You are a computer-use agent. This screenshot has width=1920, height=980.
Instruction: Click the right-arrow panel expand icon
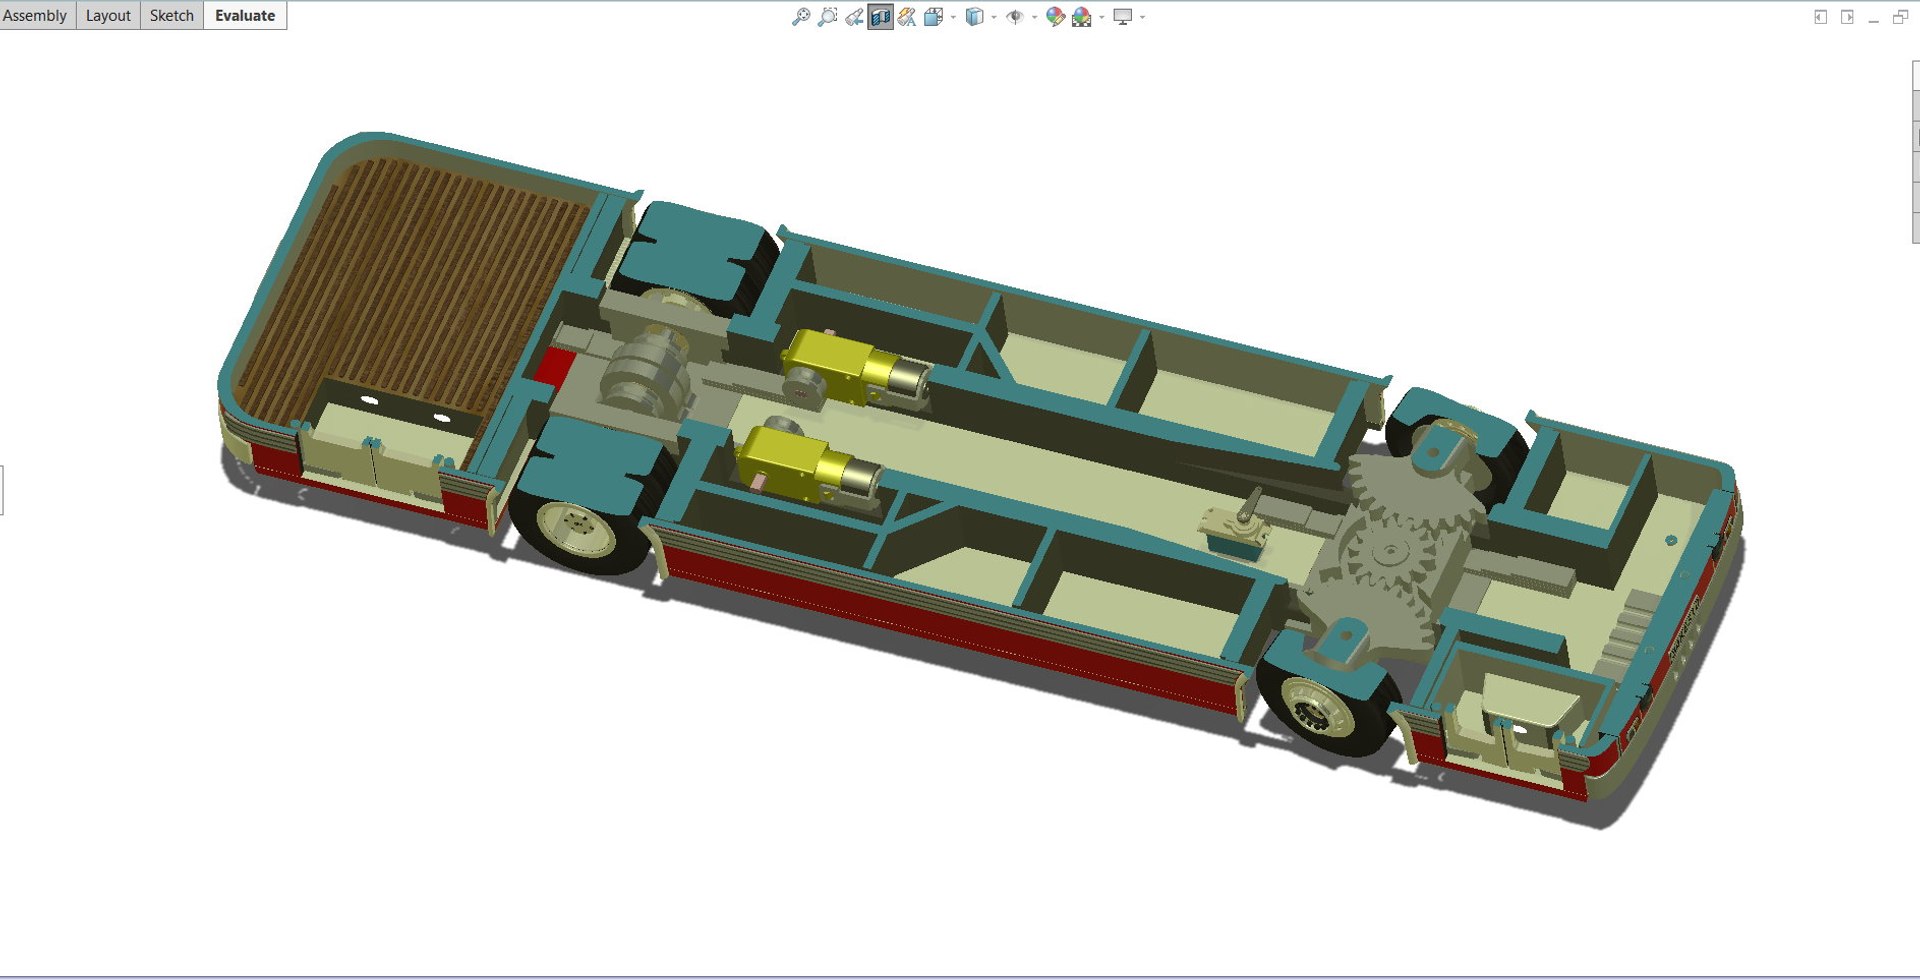click(1847, 17)
